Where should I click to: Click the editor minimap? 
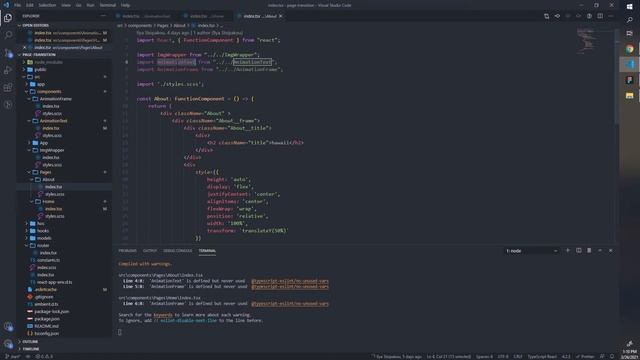[588, 41]
